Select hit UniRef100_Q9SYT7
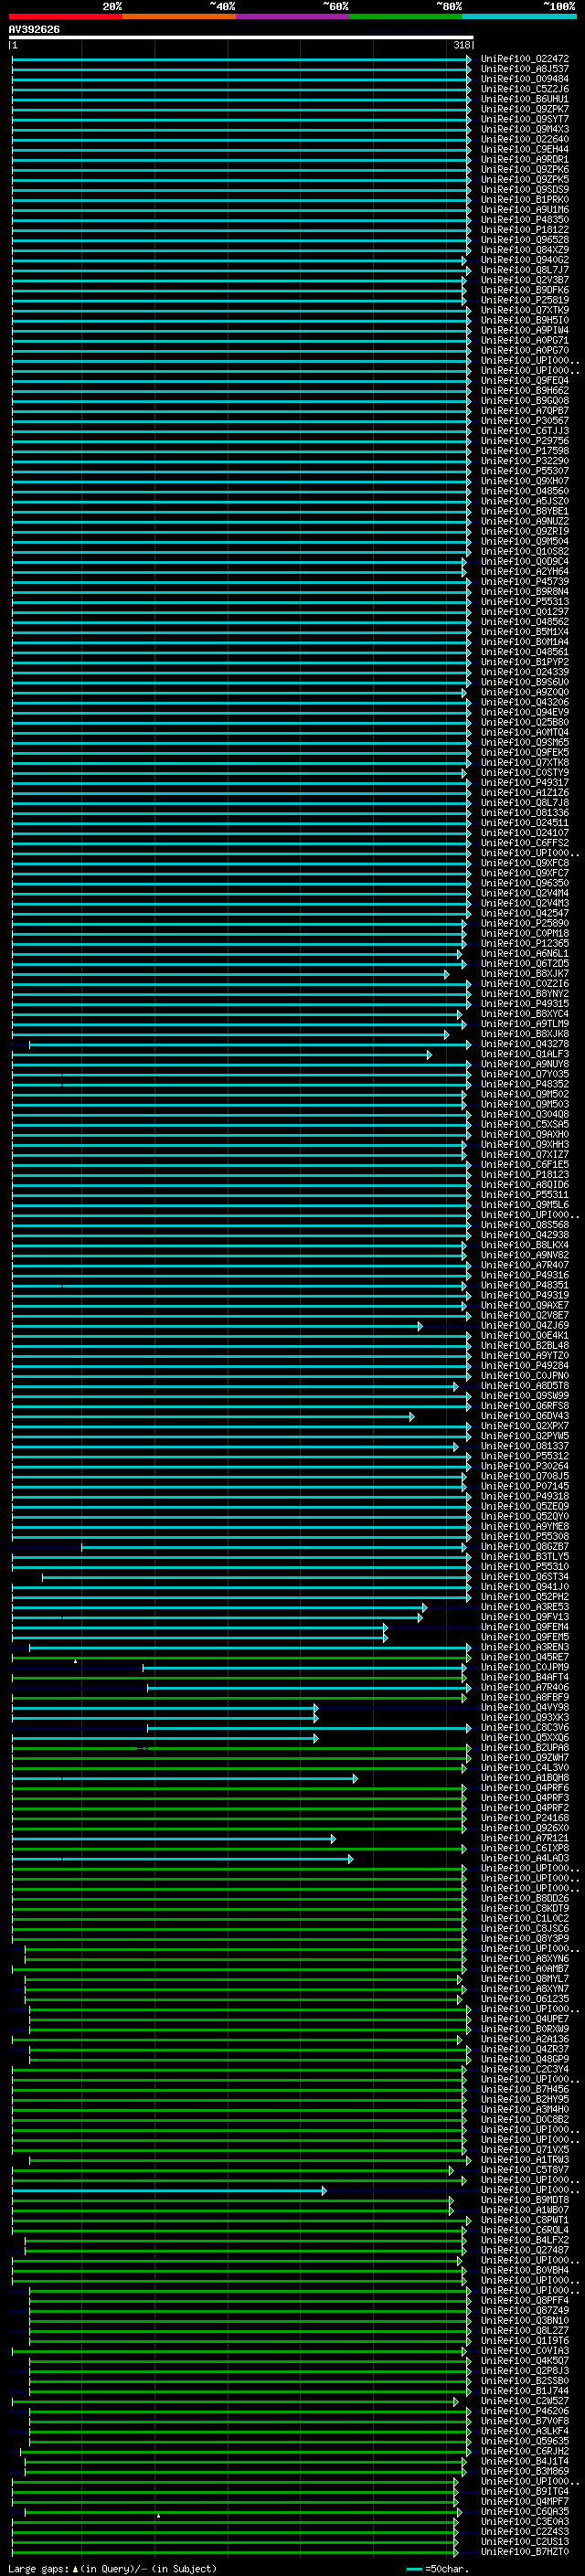This screenshot has width=585, height=2576. (524, 119)
